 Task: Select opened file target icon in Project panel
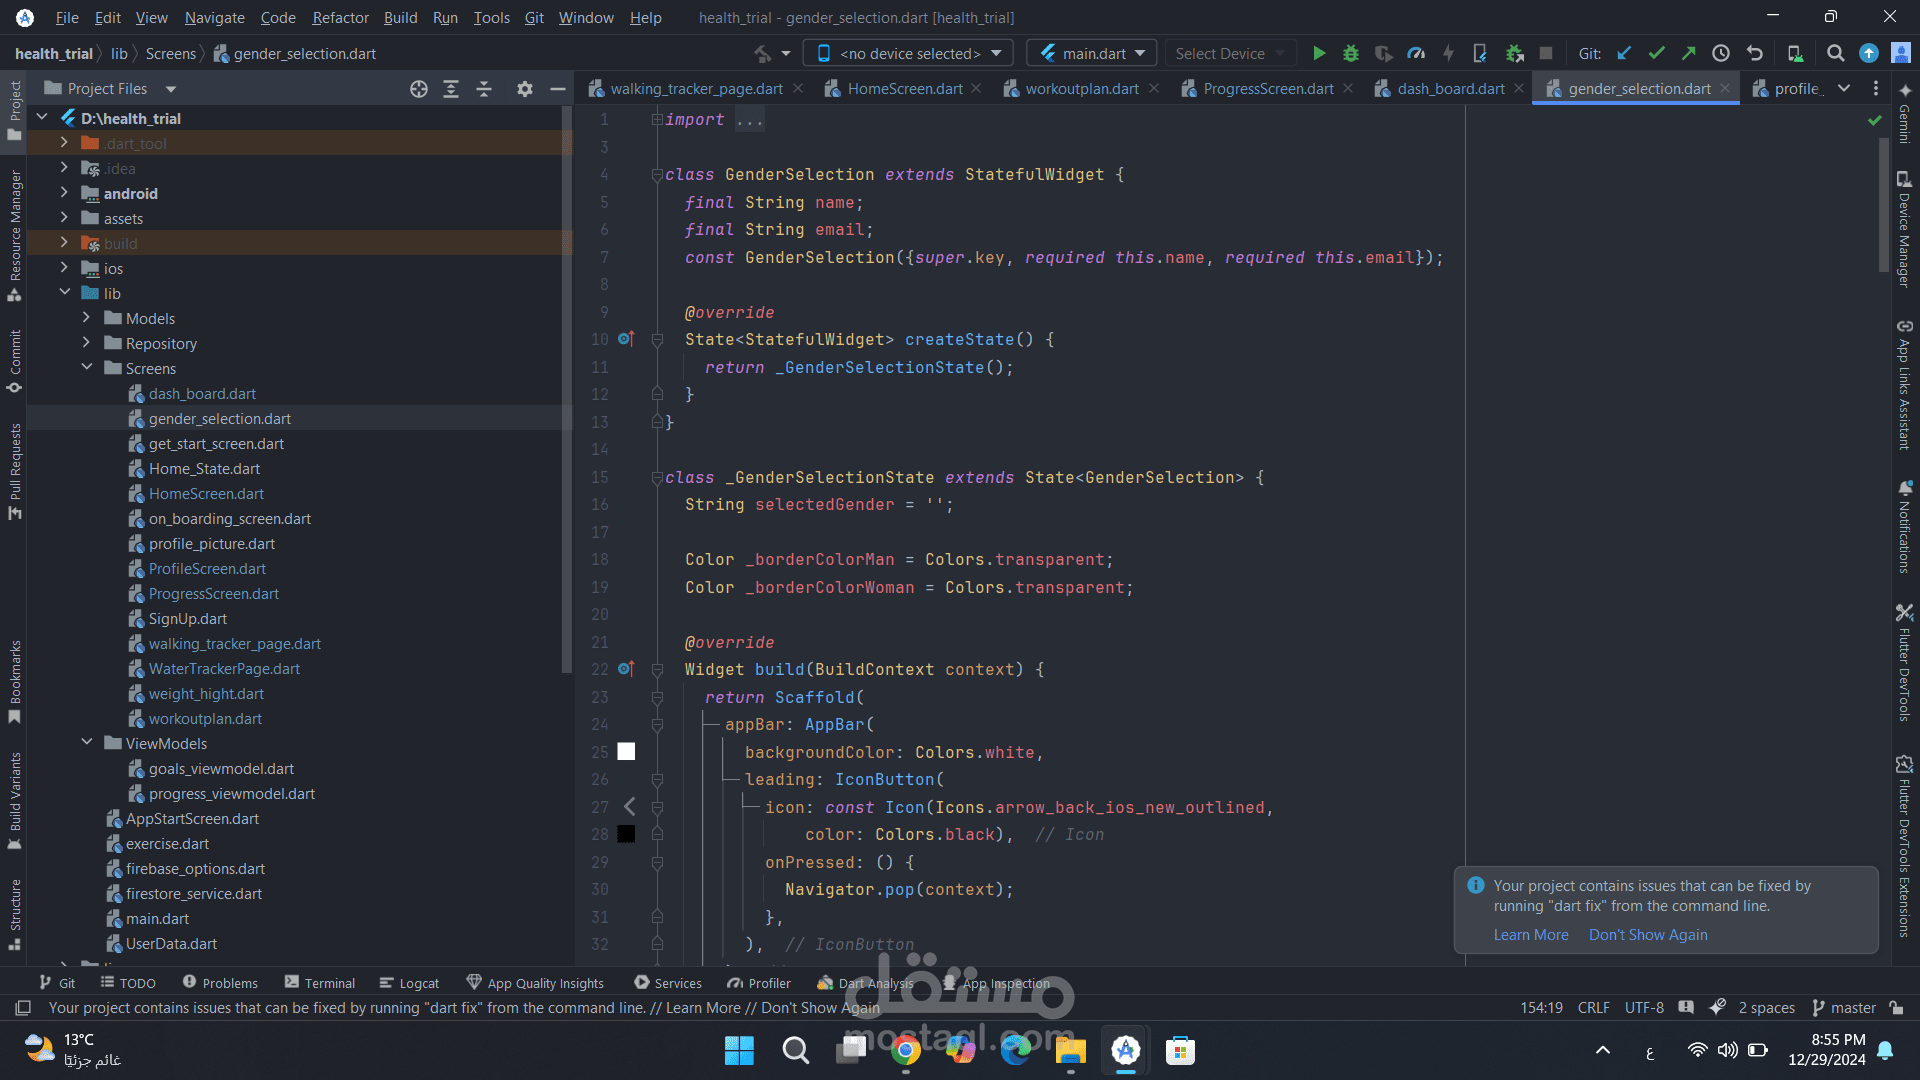click(419, 89)
